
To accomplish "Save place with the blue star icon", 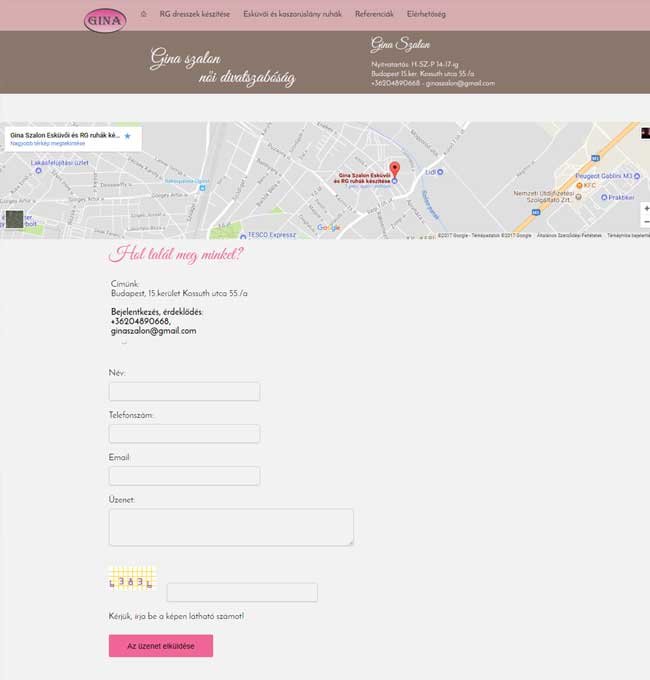I will click(127, 136).
